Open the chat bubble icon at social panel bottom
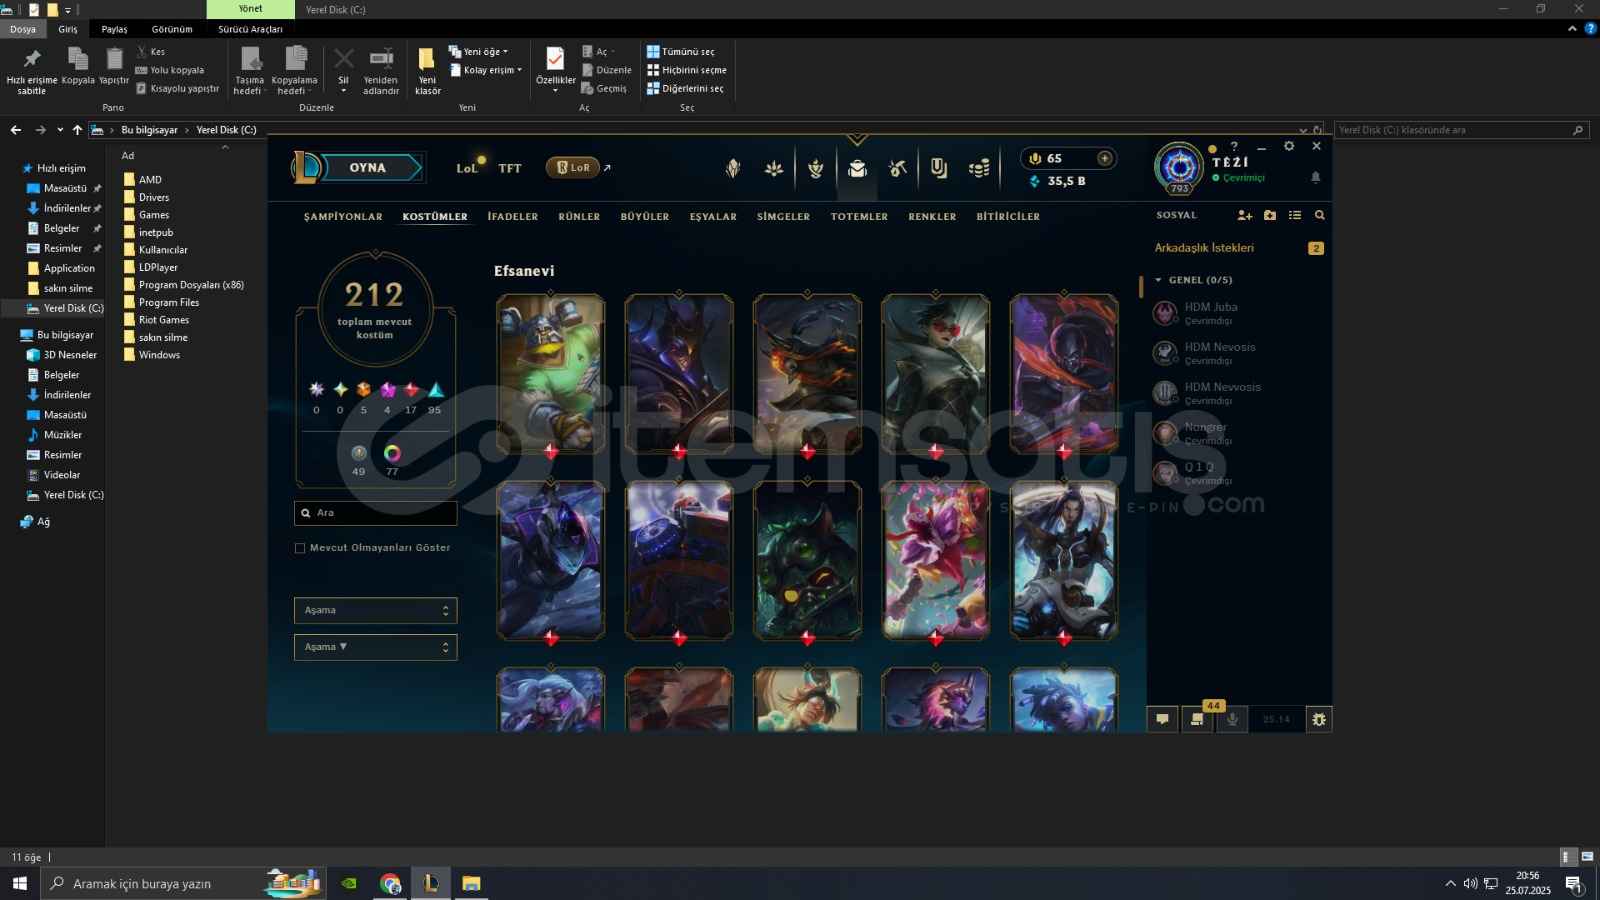The height and width of the screenshot is (900, 1600). point(1162,719)
